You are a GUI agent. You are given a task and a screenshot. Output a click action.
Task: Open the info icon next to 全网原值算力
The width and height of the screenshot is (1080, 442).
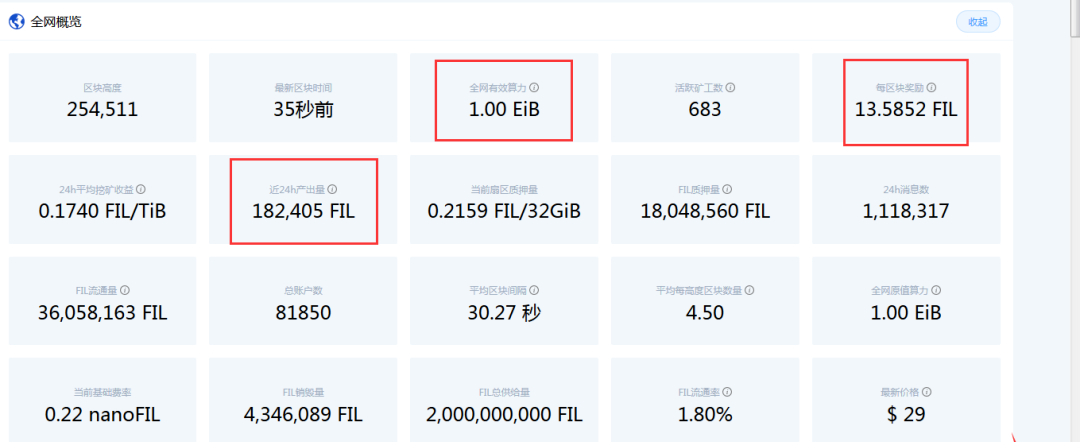[937, 291]
